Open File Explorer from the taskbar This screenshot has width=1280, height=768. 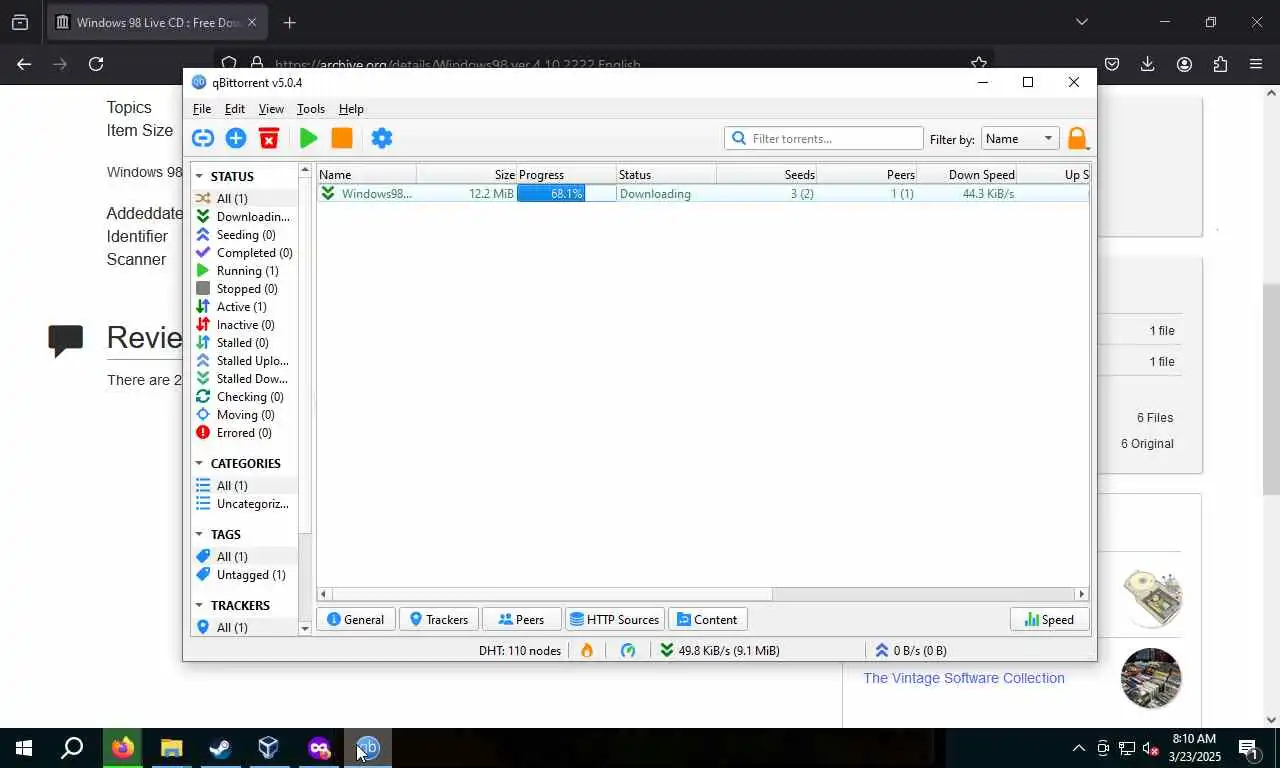click(x=172, y=748)
